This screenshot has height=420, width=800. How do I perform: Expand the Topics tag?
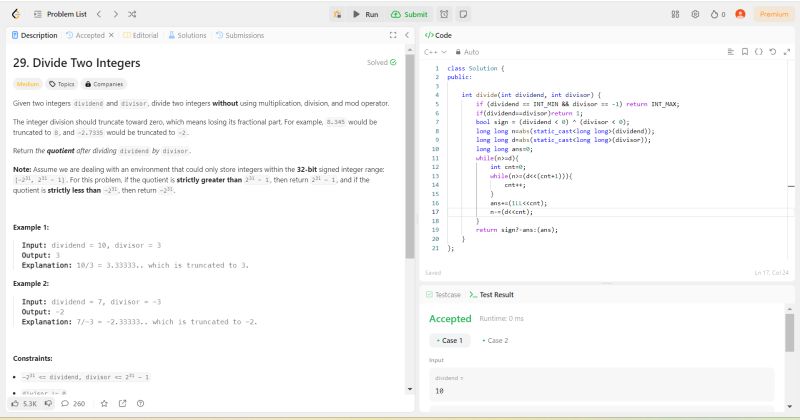pos(62,84)
